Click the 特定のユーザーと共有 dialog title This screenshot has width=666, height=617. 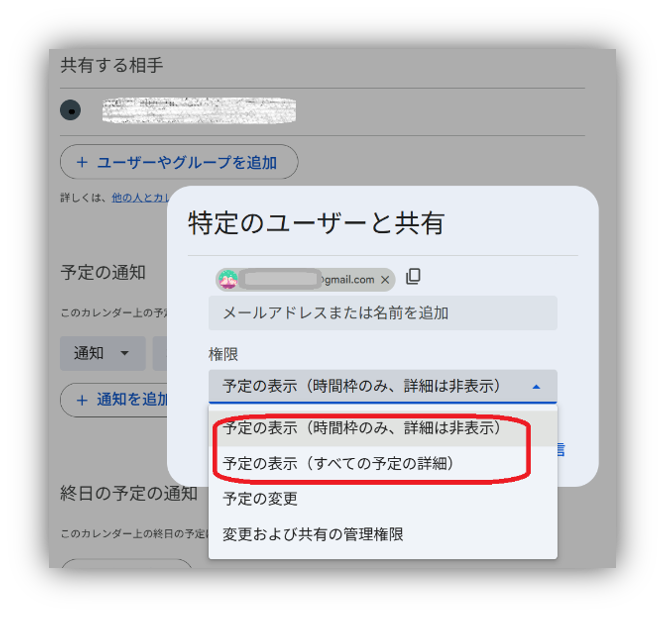coord(316,223)
